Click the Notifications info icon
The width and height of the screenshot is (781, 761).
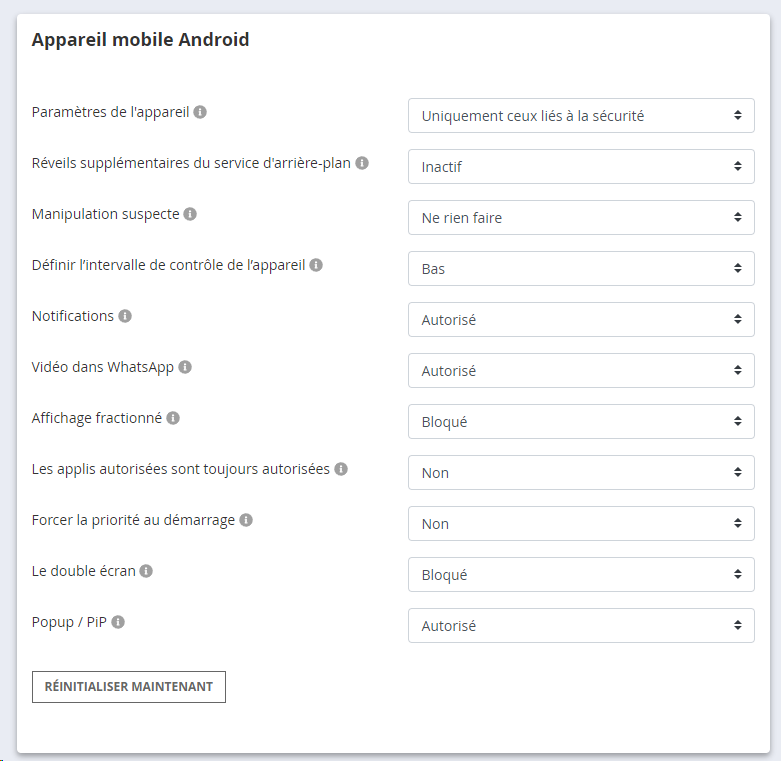pos(125,316)
